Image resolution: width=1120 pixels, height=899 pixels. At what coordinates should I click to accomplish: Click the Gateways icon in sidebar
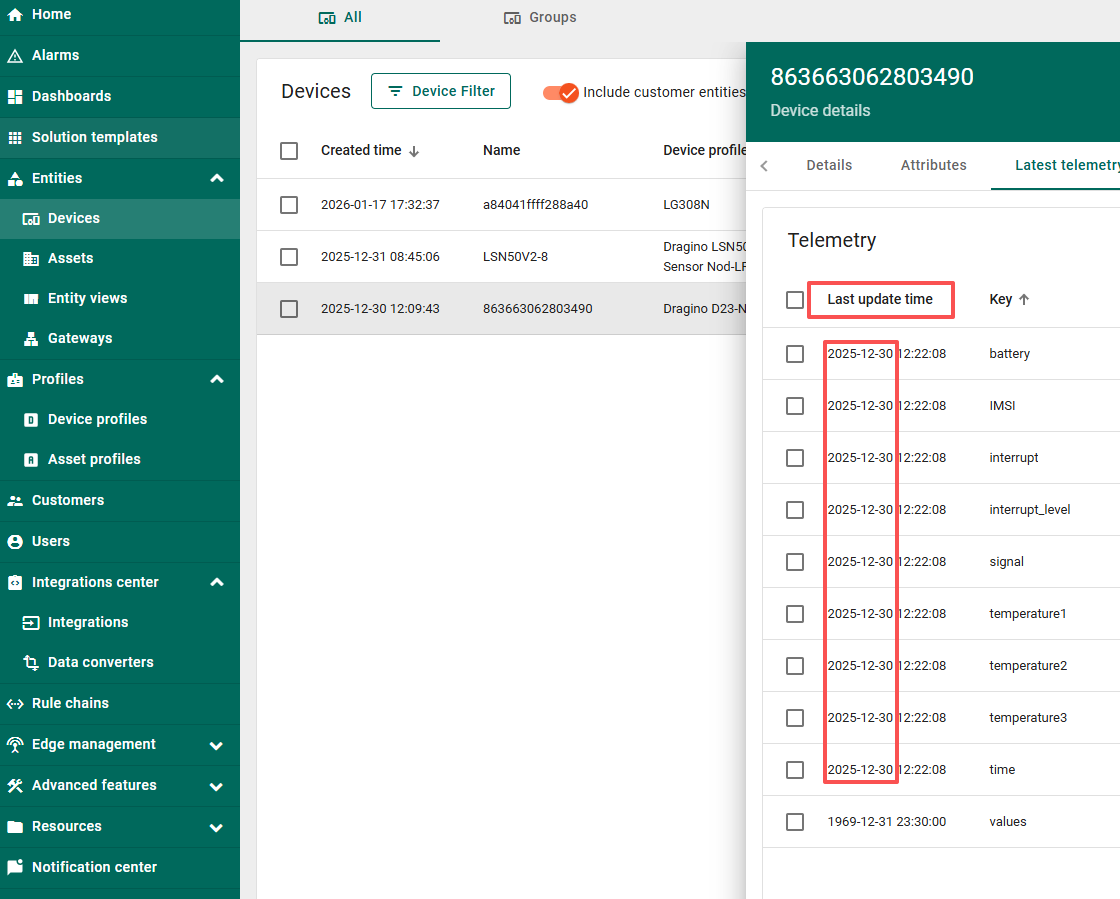[x=31, y=339]
